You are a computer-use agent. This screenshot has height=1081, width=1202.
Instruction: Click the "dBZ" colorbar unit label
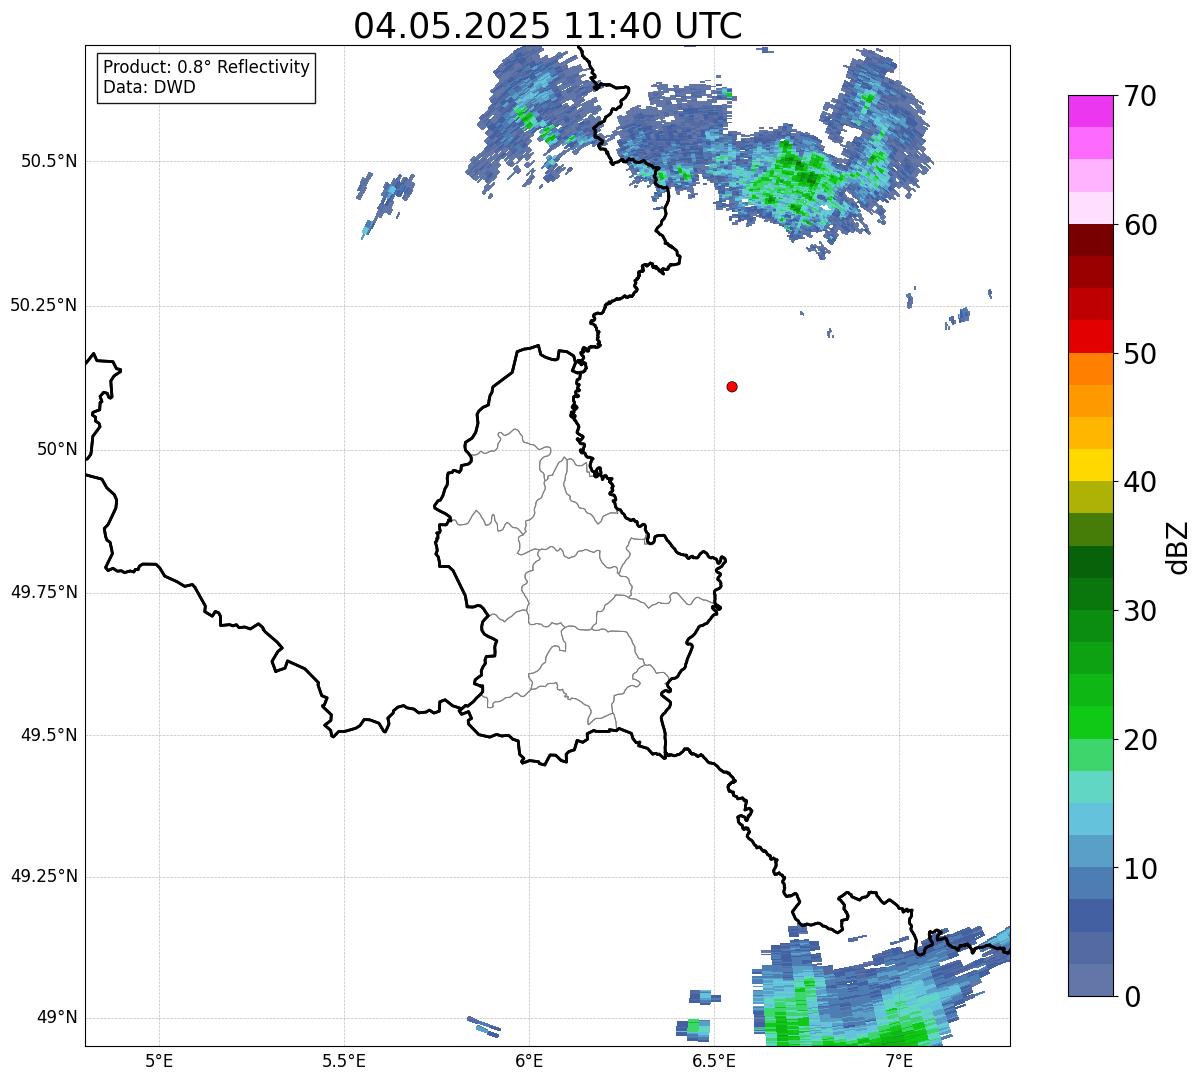[x=1179, y=547]
